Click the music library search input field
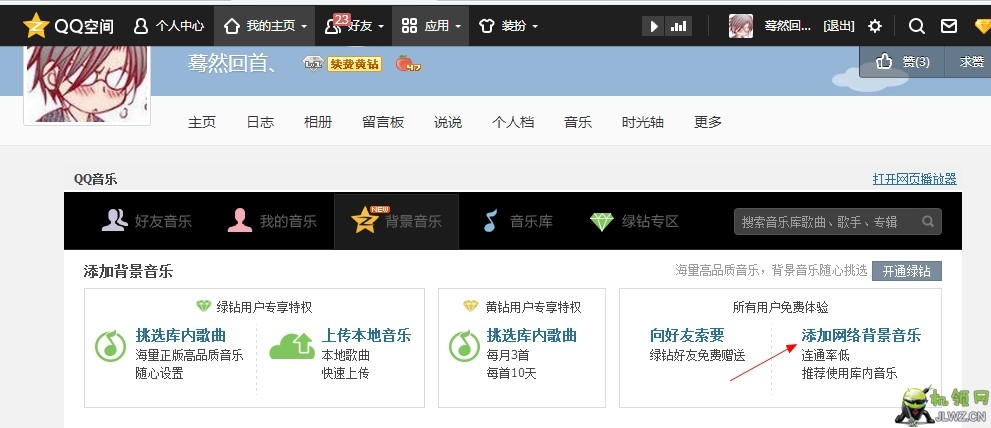 click(837, 222)
